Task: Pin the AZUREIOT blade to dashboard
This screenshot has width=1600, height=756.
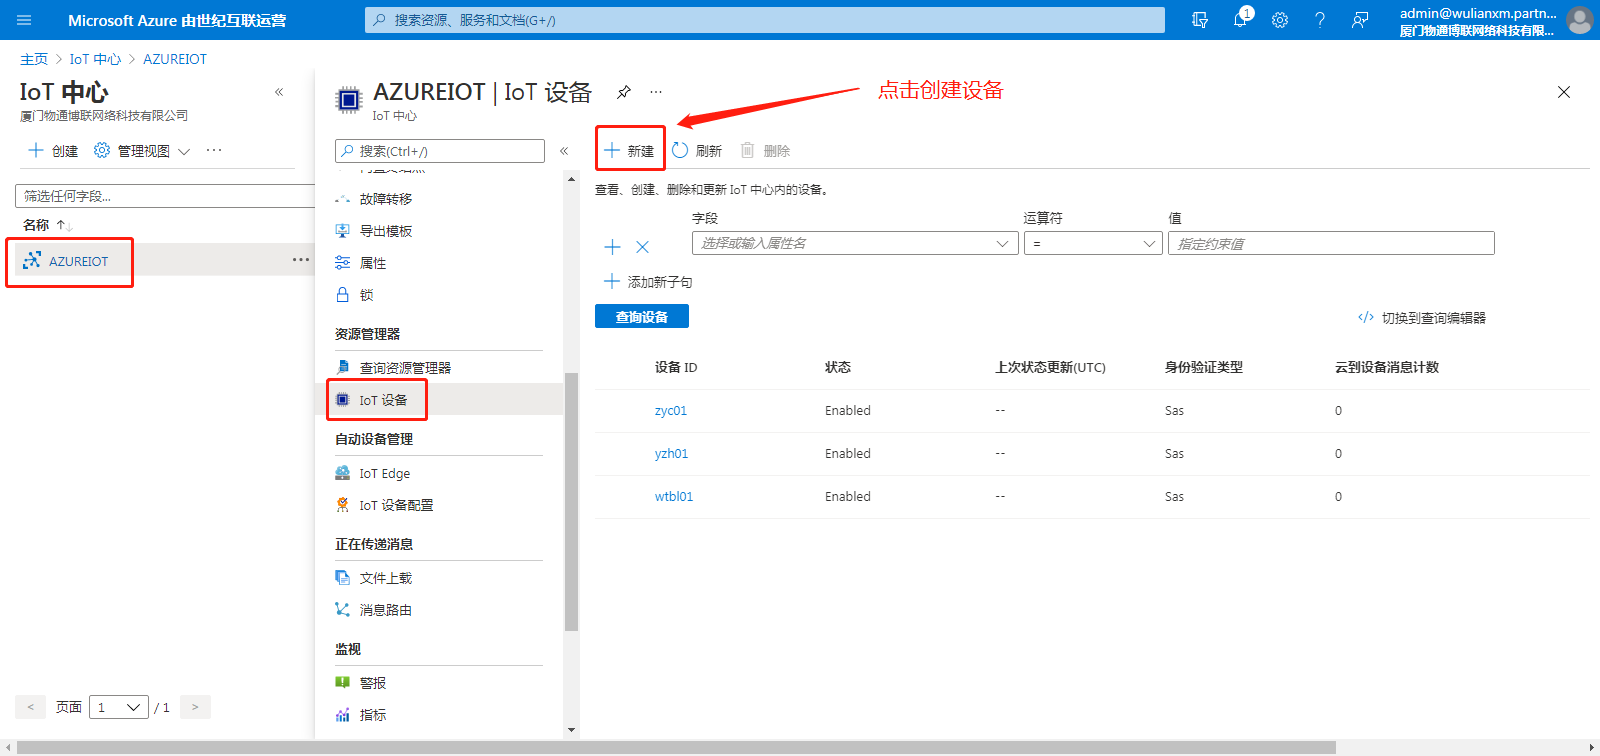Action: coord(624,92)
